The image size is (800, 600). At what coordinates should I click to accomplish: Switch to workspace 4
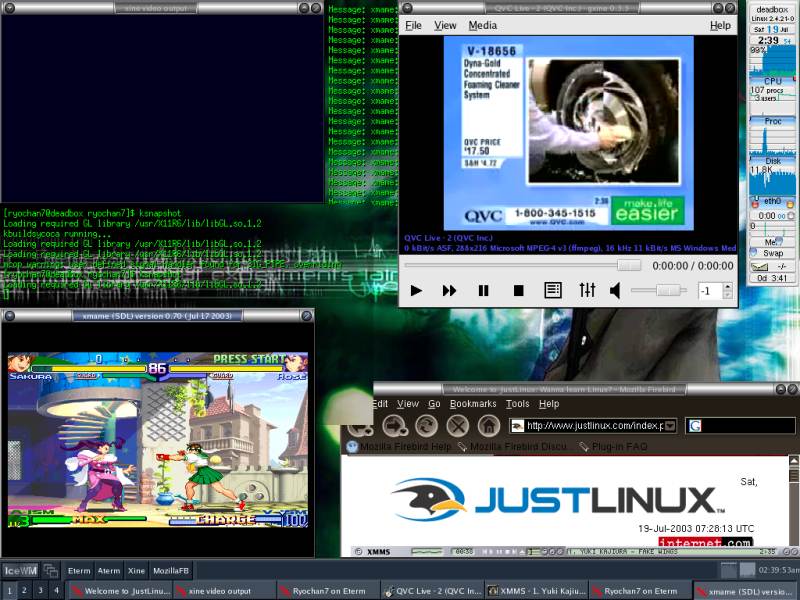(57, 590)
